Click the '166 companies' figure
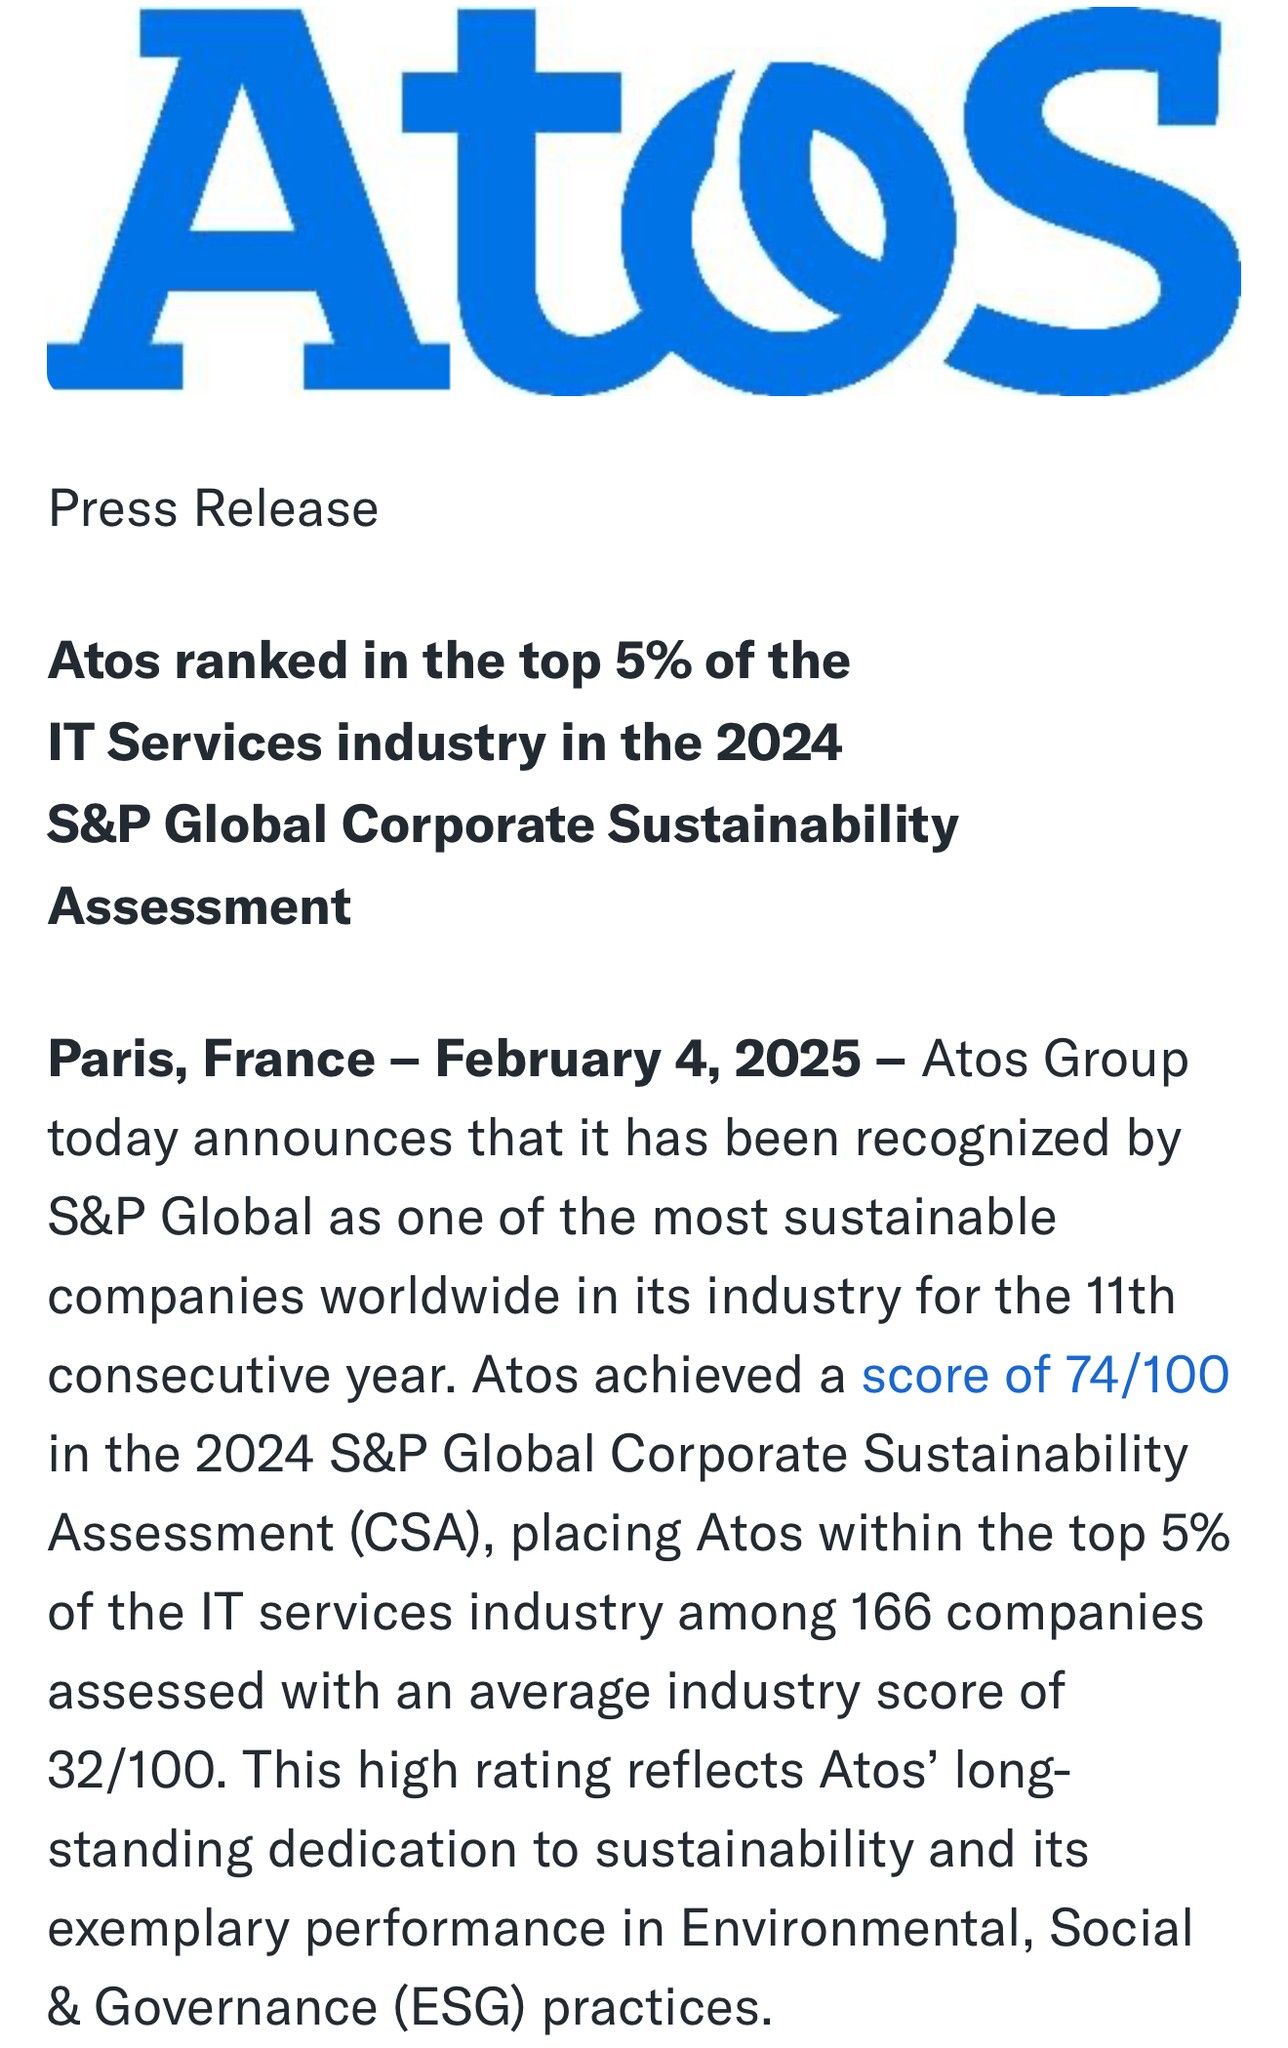This screenshot has height=2048, width=1288. [x=1027, y=1612]
